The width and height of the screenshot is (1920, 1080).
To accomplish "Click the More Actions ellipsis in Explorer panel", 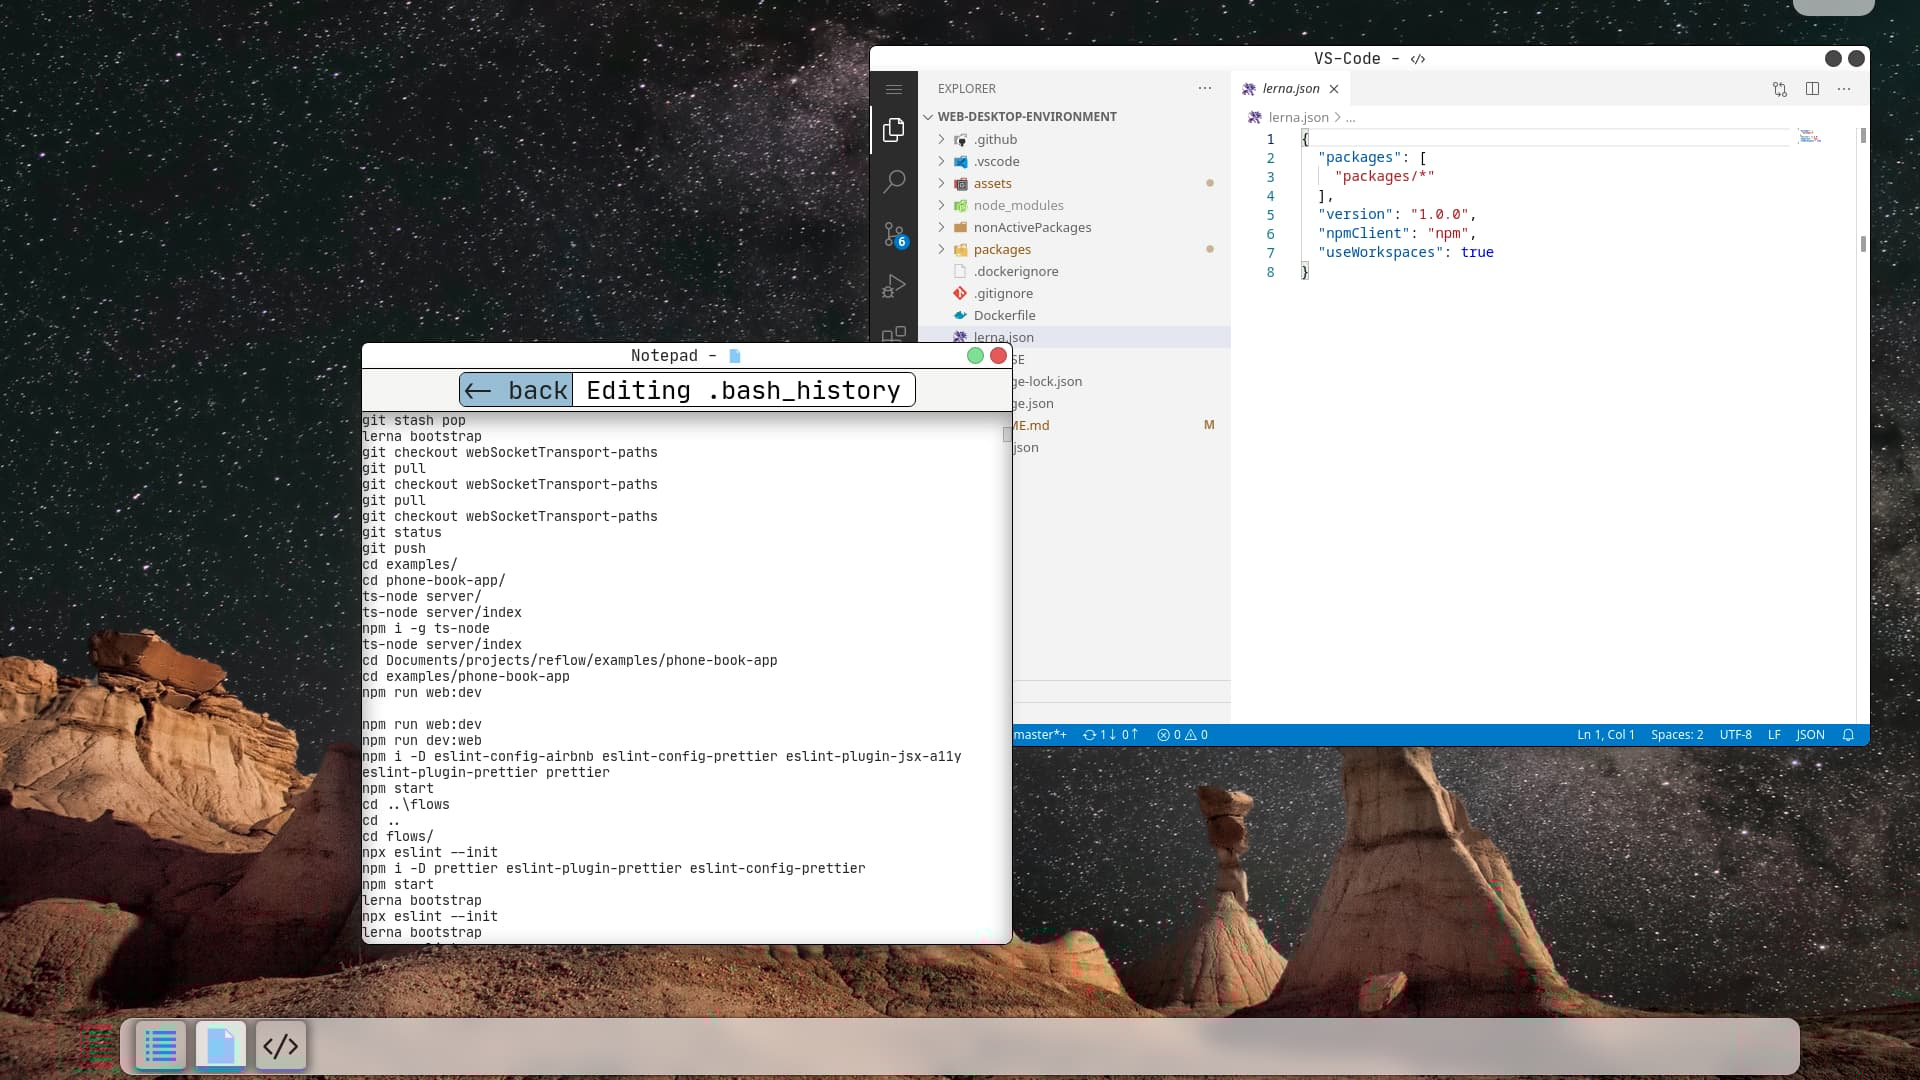I will point(1204,88).
